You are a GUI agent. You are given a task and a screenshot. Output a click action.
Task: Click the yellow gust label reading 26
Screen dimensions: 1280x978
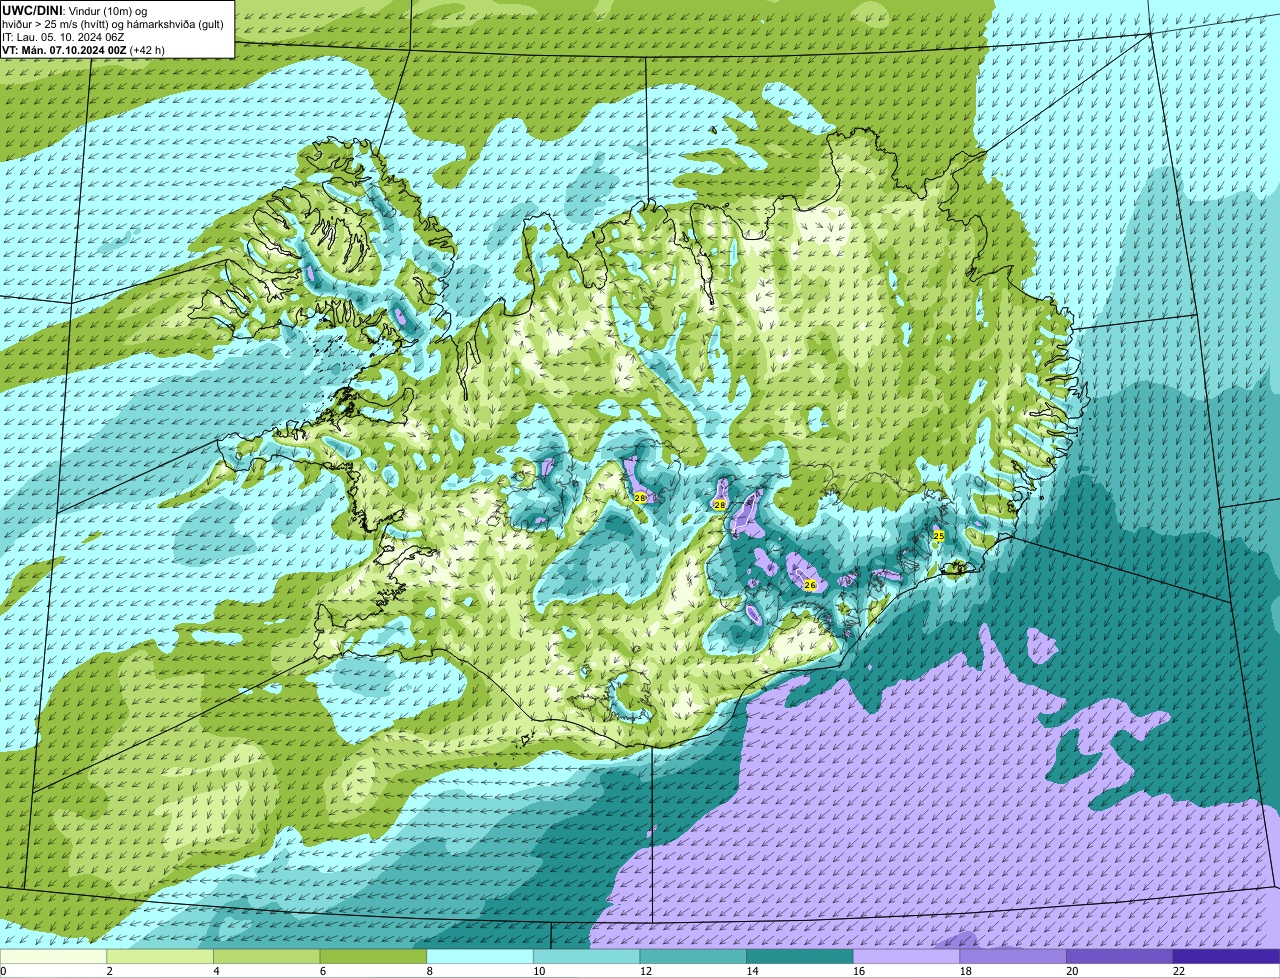(x=810, y=585)
